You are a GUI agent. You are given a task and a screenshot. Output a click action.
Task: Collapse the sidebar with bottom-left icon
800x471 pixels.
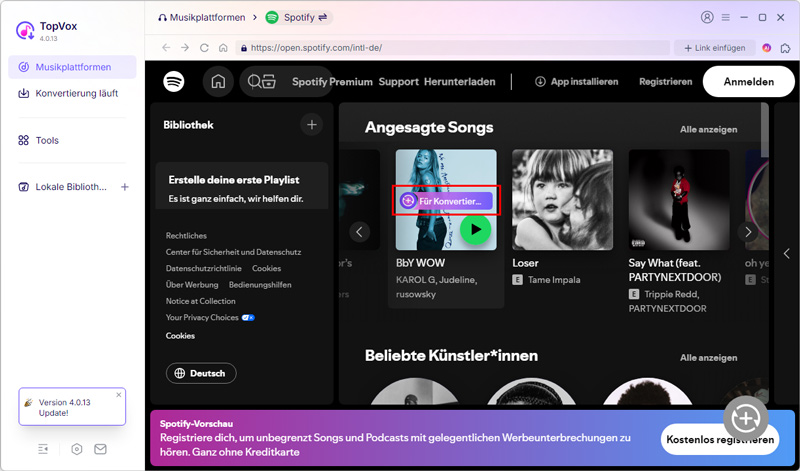click(43, 449)
